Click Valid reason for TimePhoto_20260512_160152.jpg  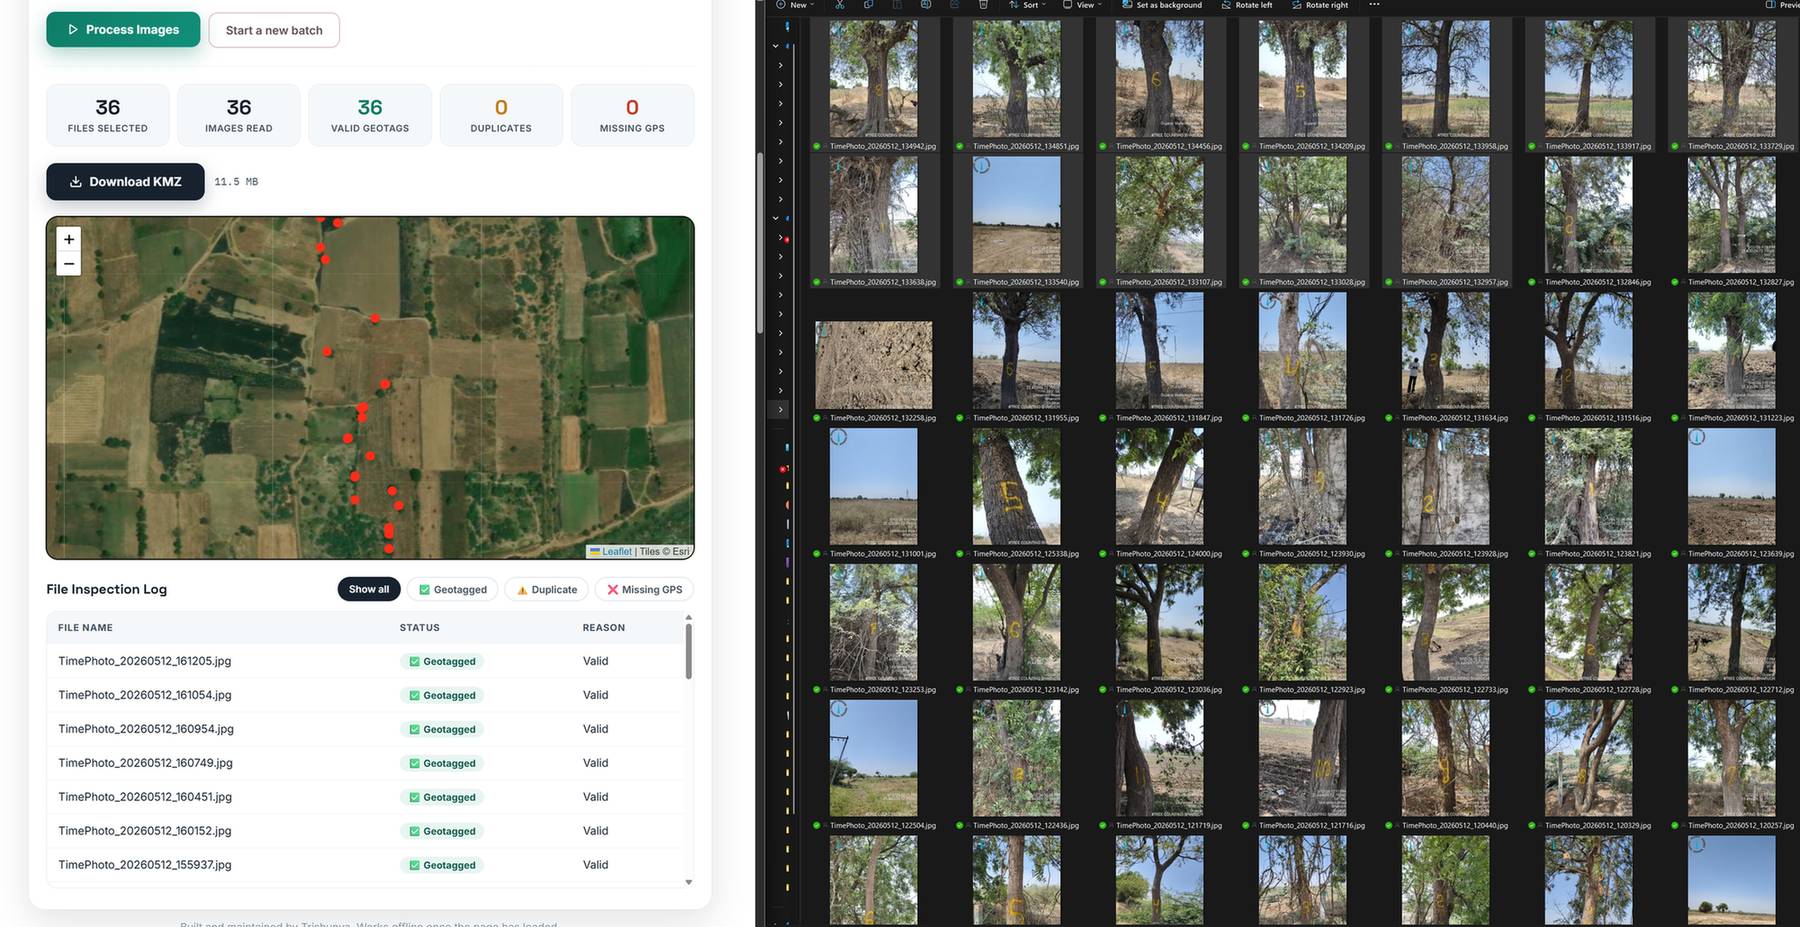click(x=596, y=831)
